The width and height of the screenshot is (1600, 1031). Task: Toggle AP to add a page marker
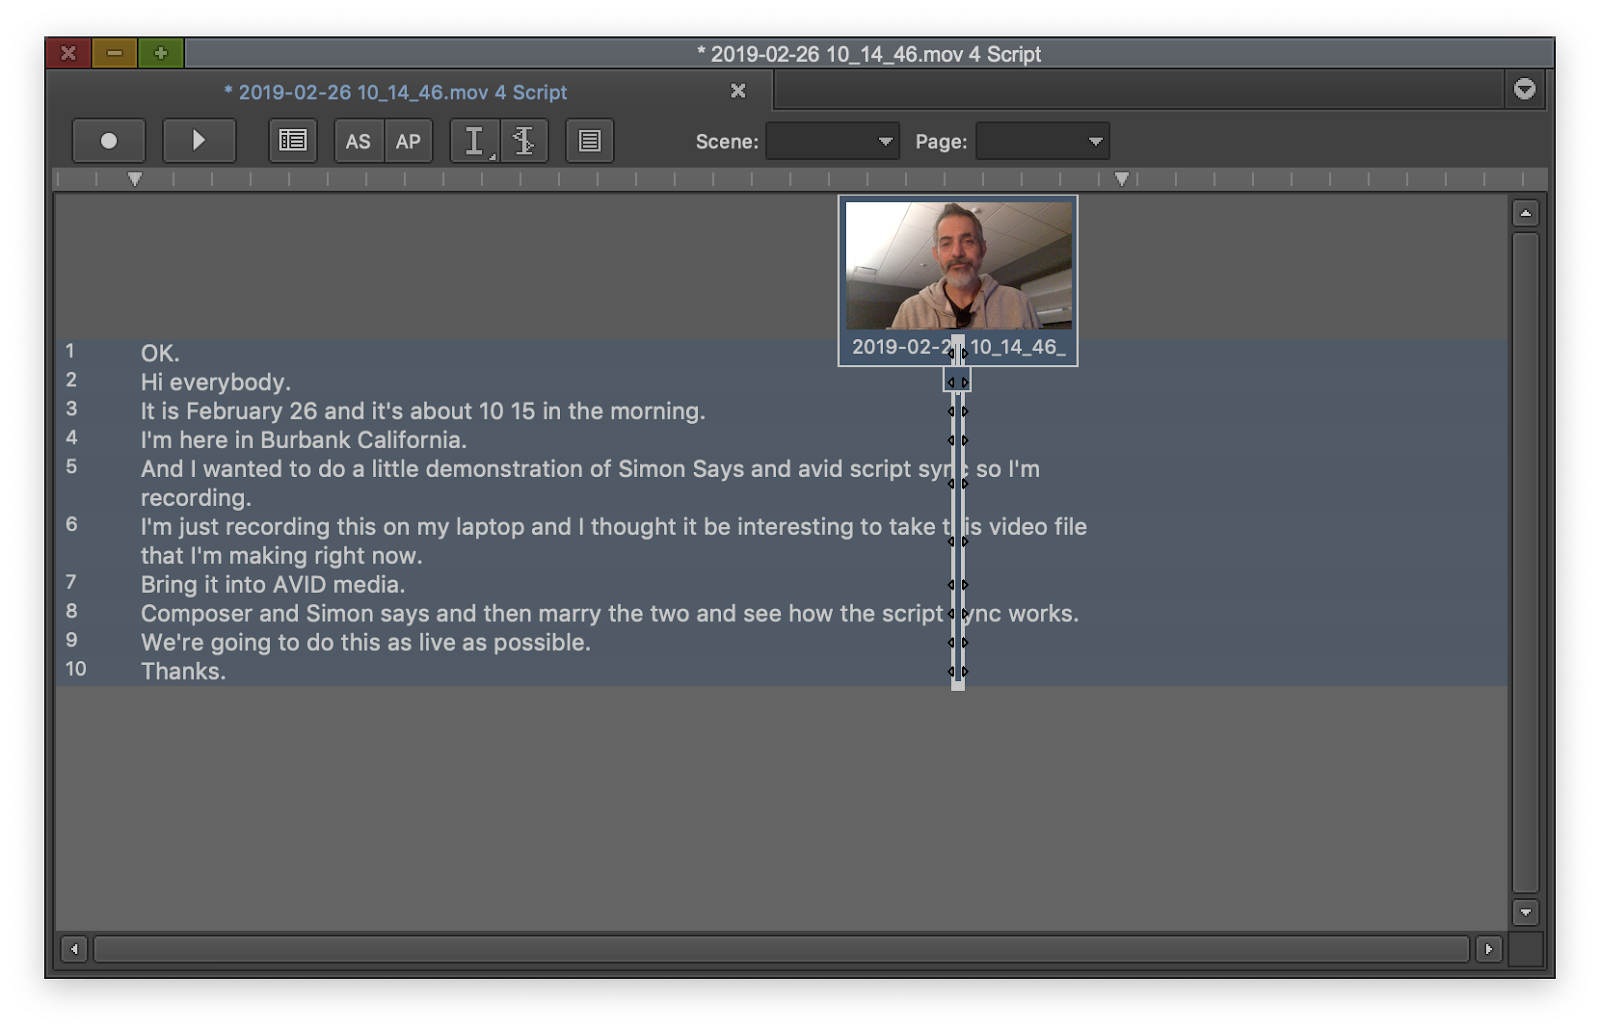pos(409,141)
